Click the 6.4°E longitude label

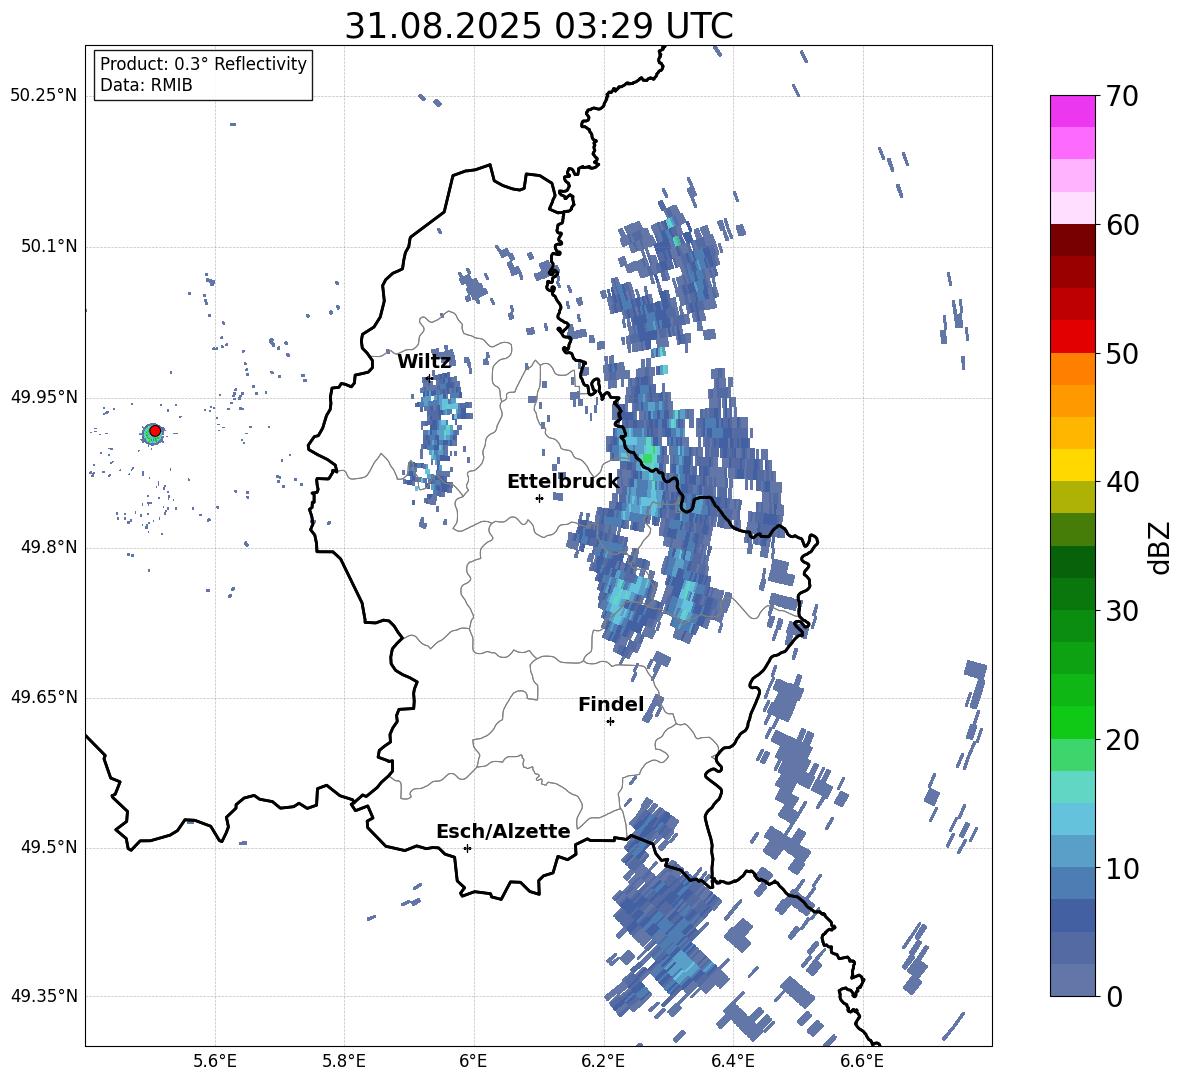[x=732, y=1061]
